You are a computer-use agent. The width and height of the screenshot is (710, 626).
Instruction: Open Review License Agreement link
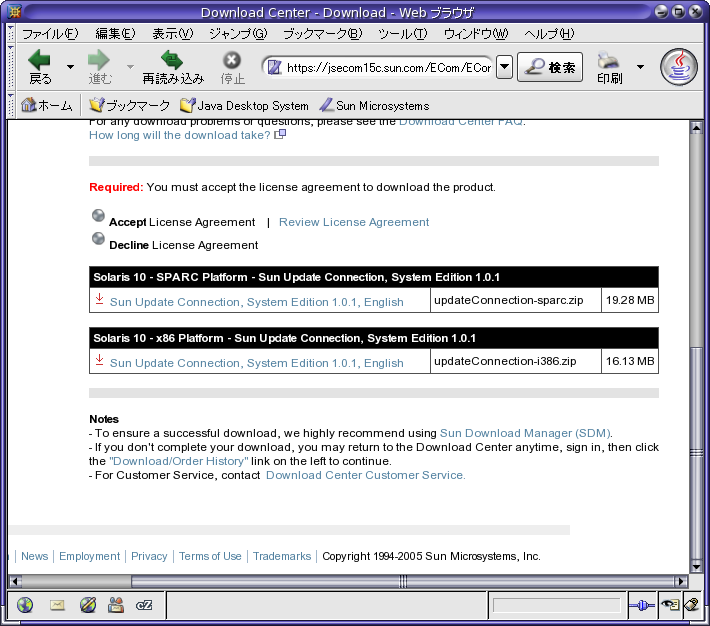354,222
